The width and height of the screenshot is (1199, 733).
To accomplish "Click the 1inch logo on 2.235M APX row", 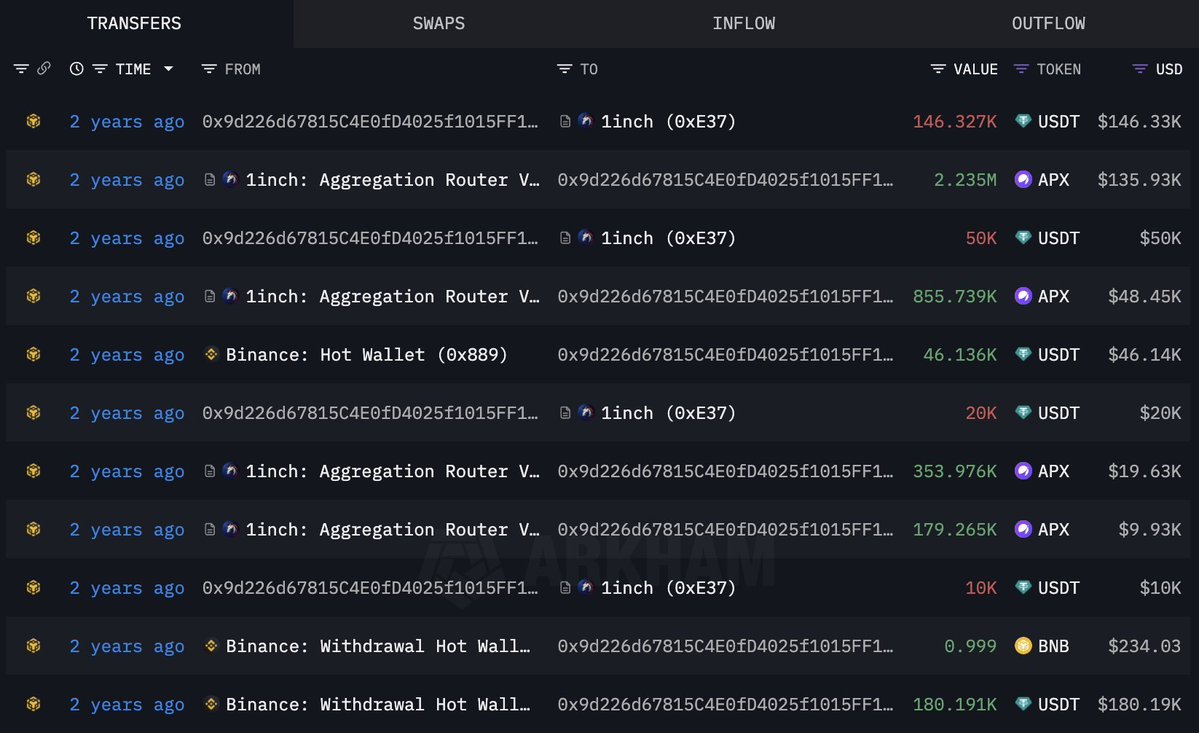I will 229,178.
